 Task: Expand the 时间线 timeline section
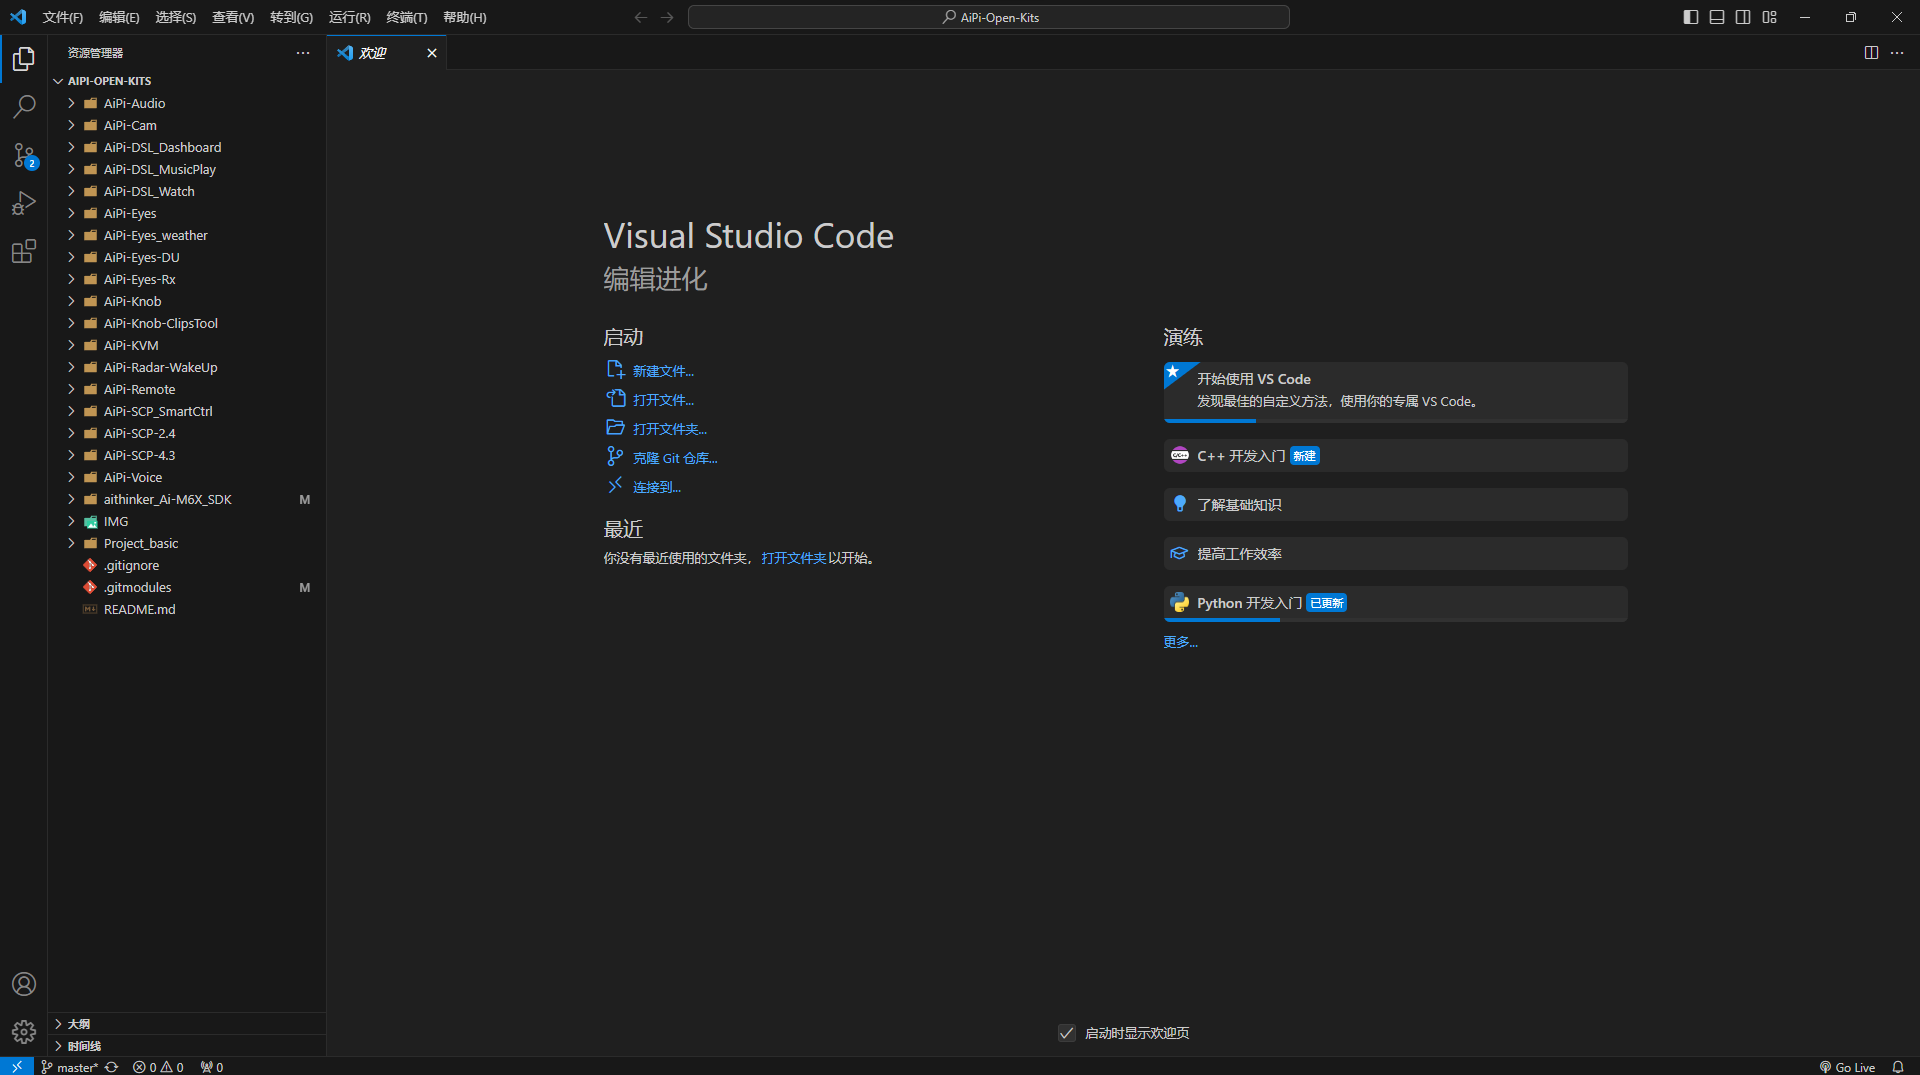186,1046
